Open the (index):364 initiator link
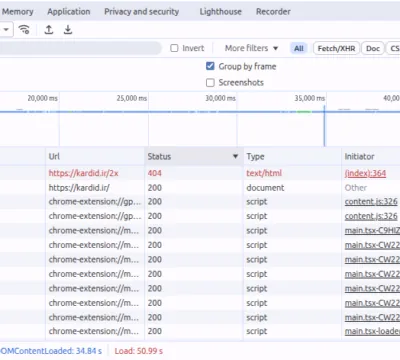 click(365, 173)
